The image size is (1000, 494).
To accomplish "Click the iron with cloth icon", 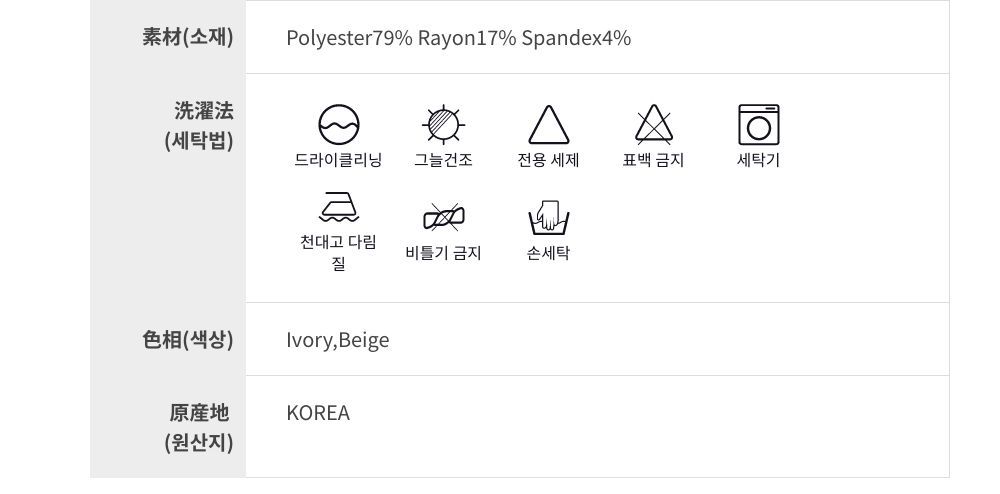I will pos(338,210).
